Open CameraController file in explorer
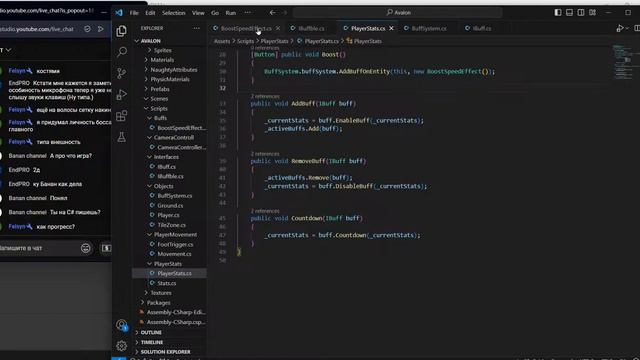This screenshot has width=640, height=360. pos(182,147)
